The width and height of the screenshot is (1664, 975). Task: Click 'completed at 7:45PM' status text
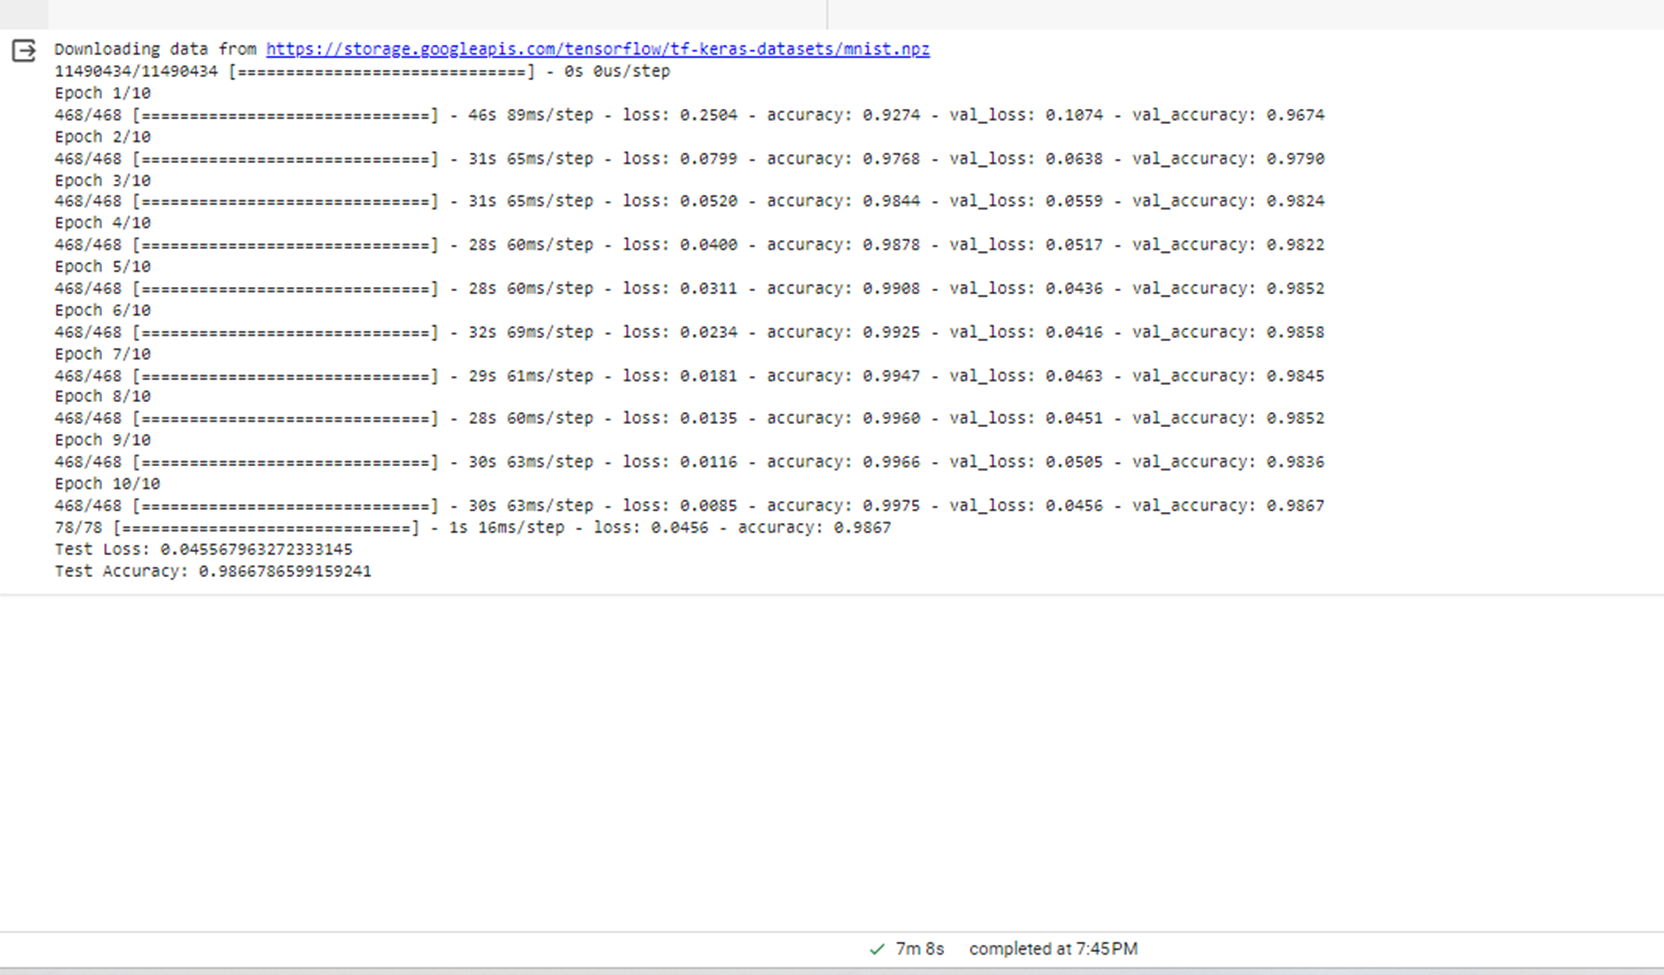(x=1053, y=949)
